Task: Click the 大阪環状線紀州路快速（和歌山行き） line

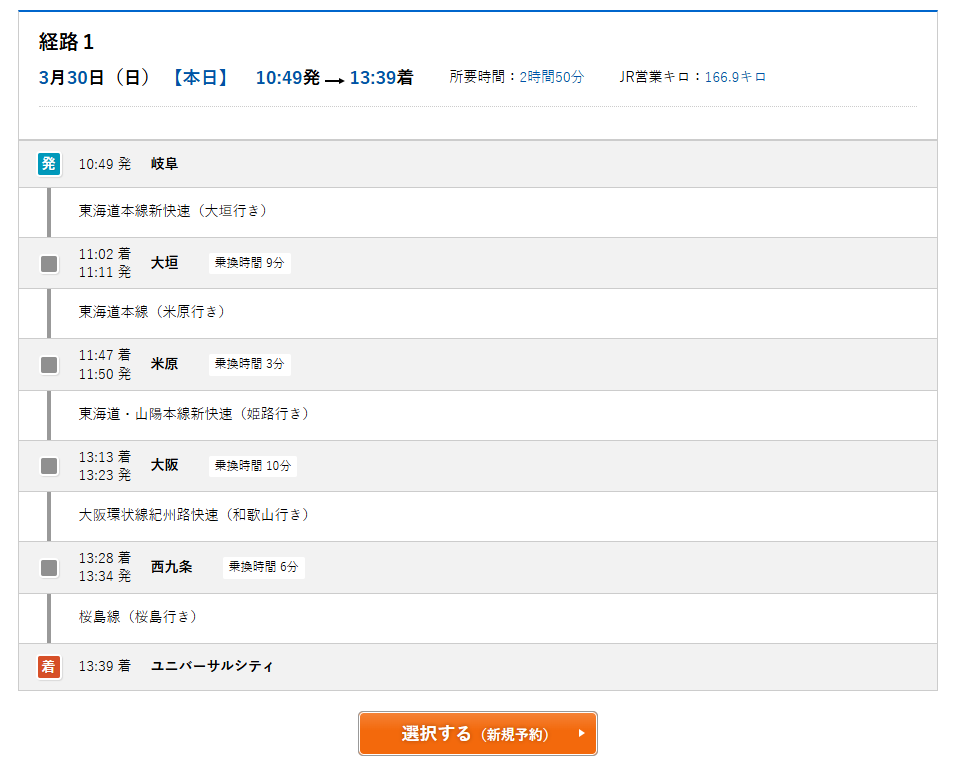Action: click(193, 515)
